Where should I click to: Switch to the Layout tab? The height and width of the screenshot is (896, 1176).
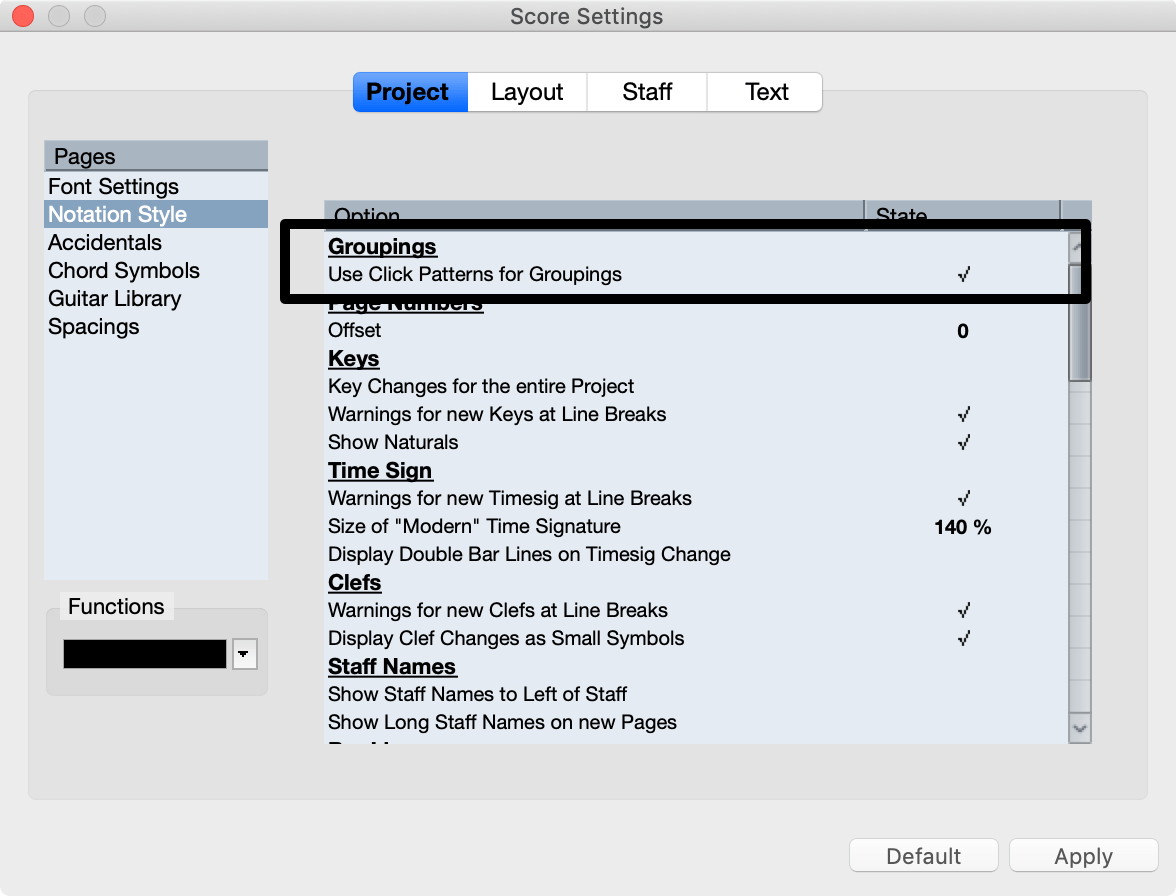[527, 92]
